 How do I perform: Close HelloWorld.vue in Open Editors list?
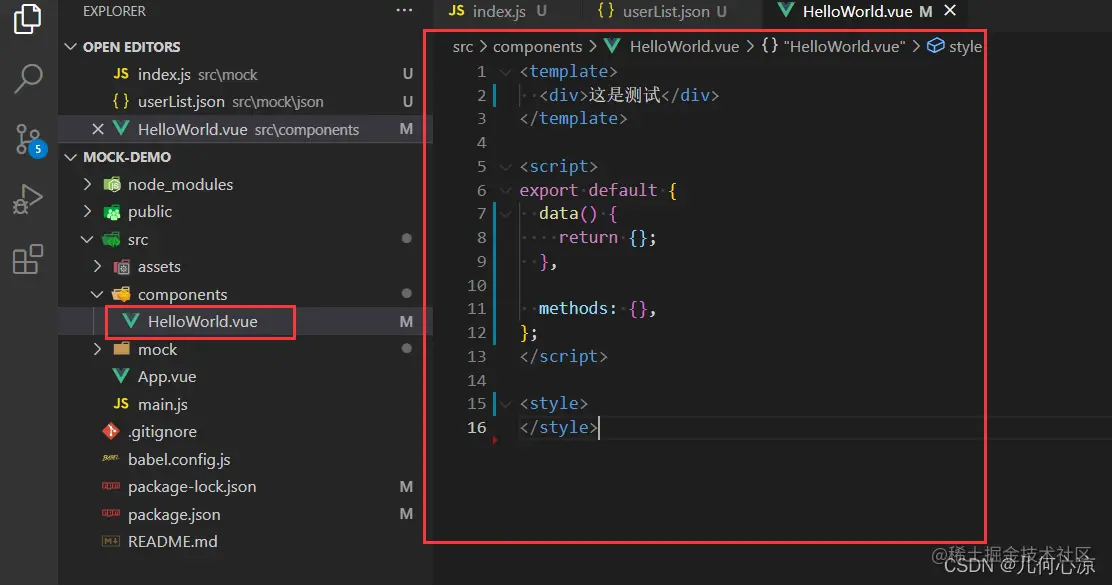point(98,129)
